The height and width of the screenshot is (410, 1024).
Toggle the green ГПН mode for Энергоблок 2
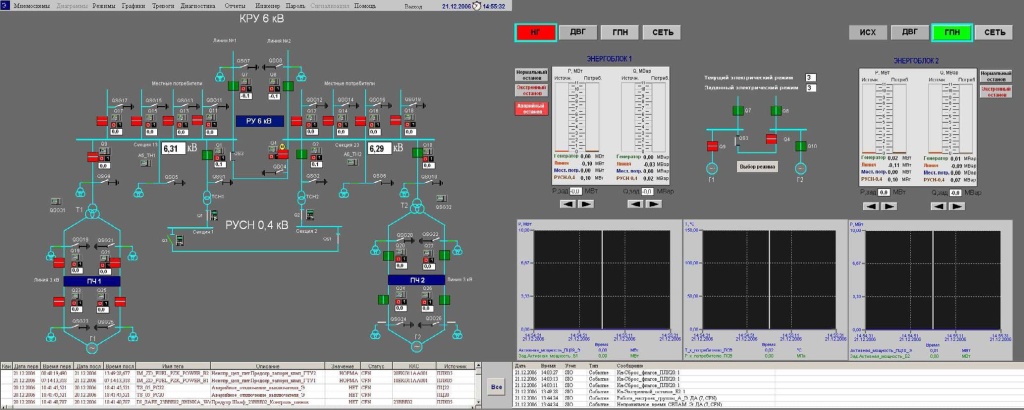(952, 32)
